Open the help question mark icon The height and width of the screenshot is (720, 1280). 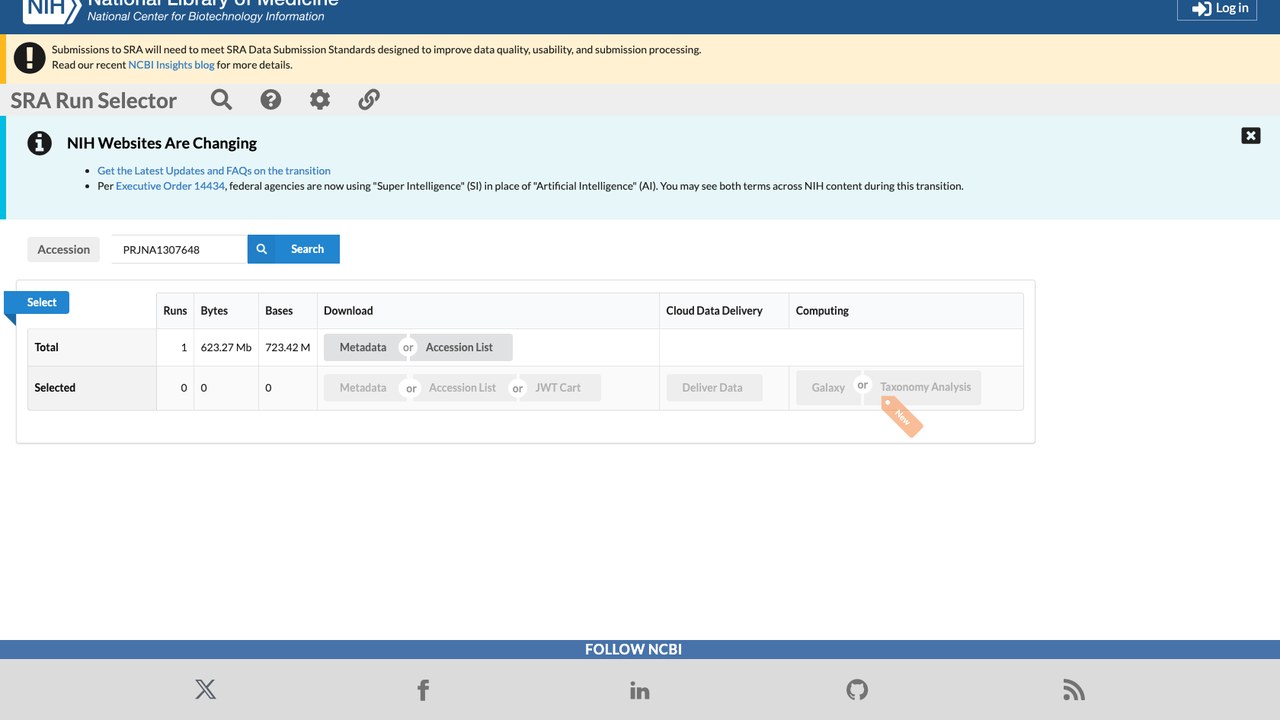[x=271, y=99]
